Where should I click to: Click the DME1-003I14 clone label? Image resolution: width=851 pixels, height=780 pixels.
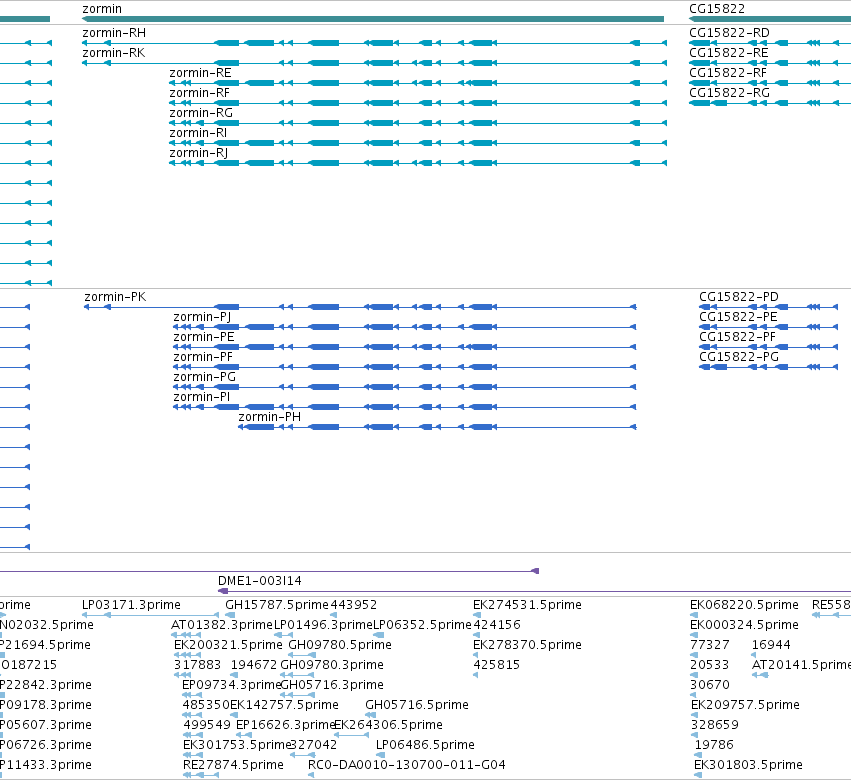click(x=260, y=581)
